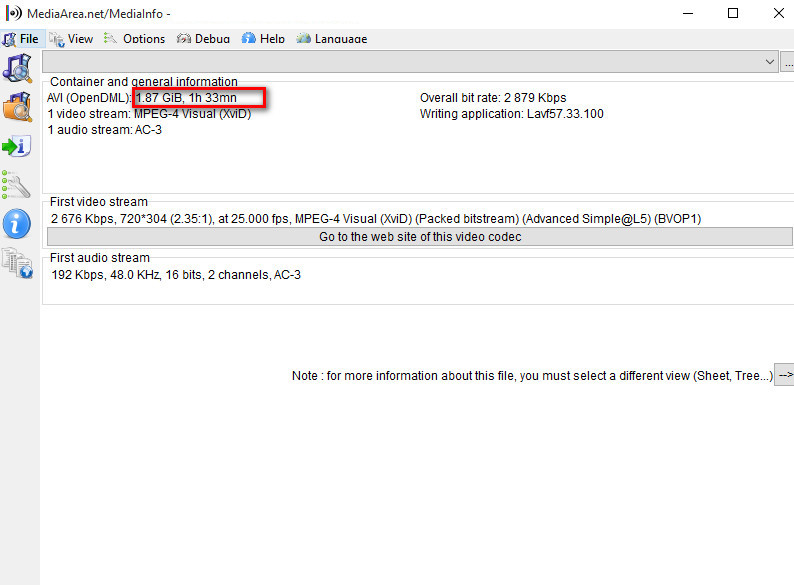Viewport: 794px width, 585px height.
Task: Click the MediaInfo title bar app icon
Action: 14,13
